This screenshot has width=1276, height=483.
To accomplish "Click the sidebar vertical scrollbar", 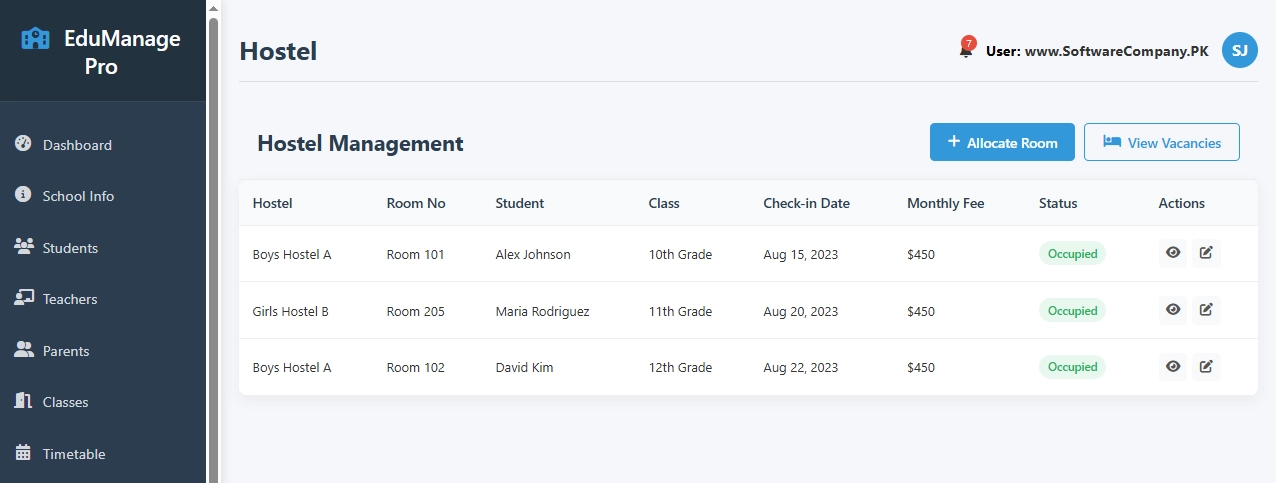I will 213,240.
